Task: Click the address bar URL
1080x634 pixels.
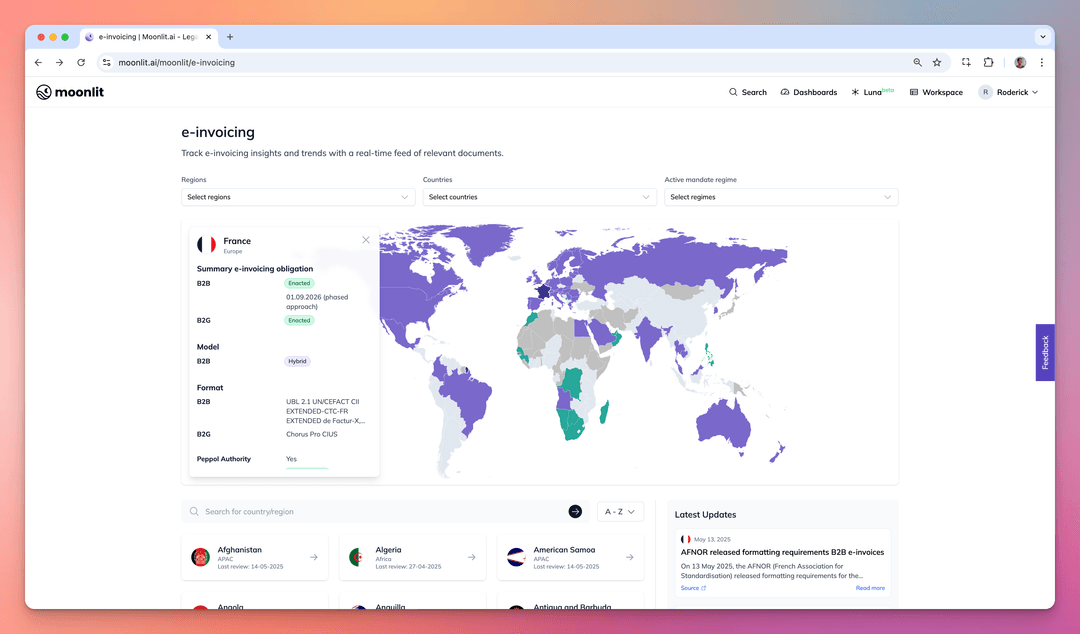Action: [176, 62]
